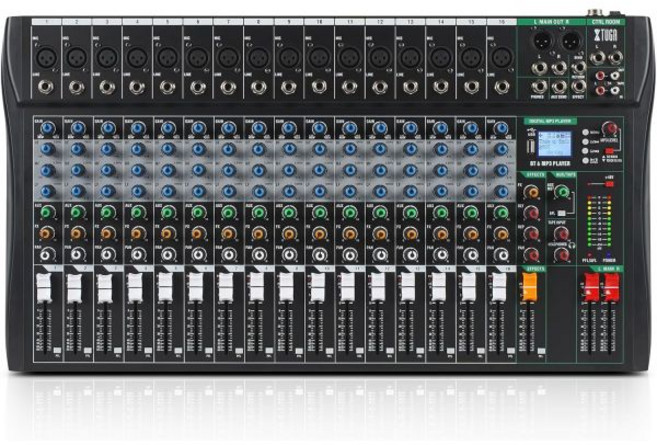657x445 pixels.
Task: Toggle the SPL switch under the SUB/INFO knob
Action: [x=560, y=215]
